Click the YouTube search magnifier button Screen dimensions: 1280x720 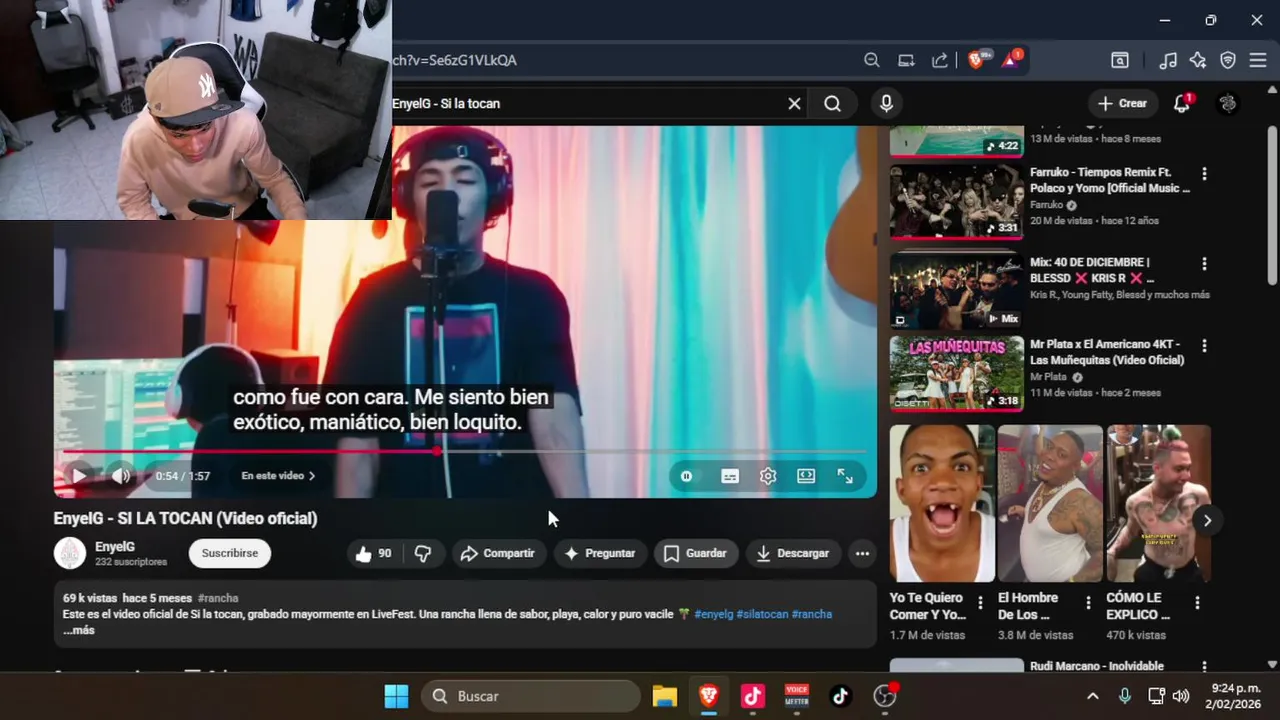coord(832,103)
